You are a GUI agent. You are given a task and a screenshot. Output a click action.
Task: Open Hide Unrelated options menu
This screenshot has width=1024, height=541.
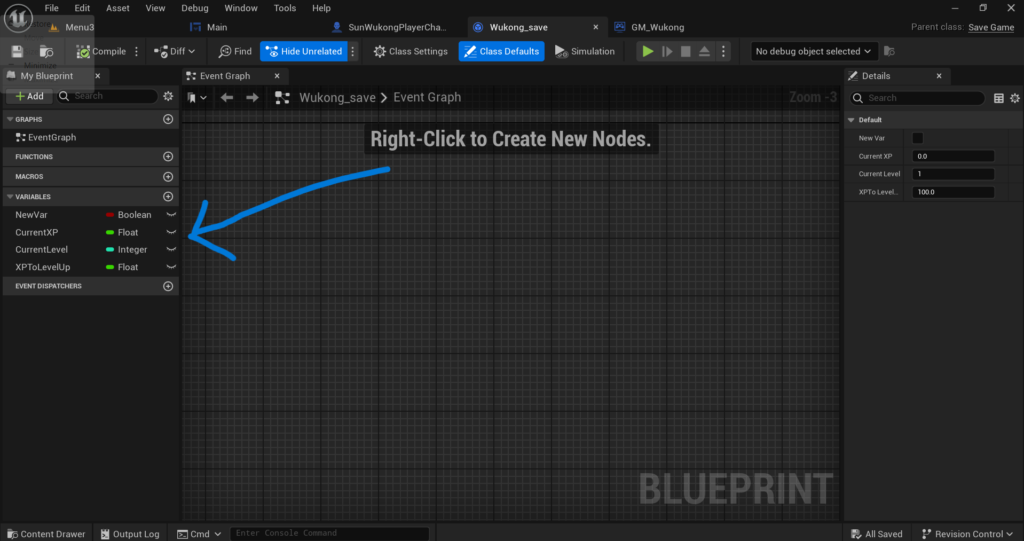(x=353, y=52)
